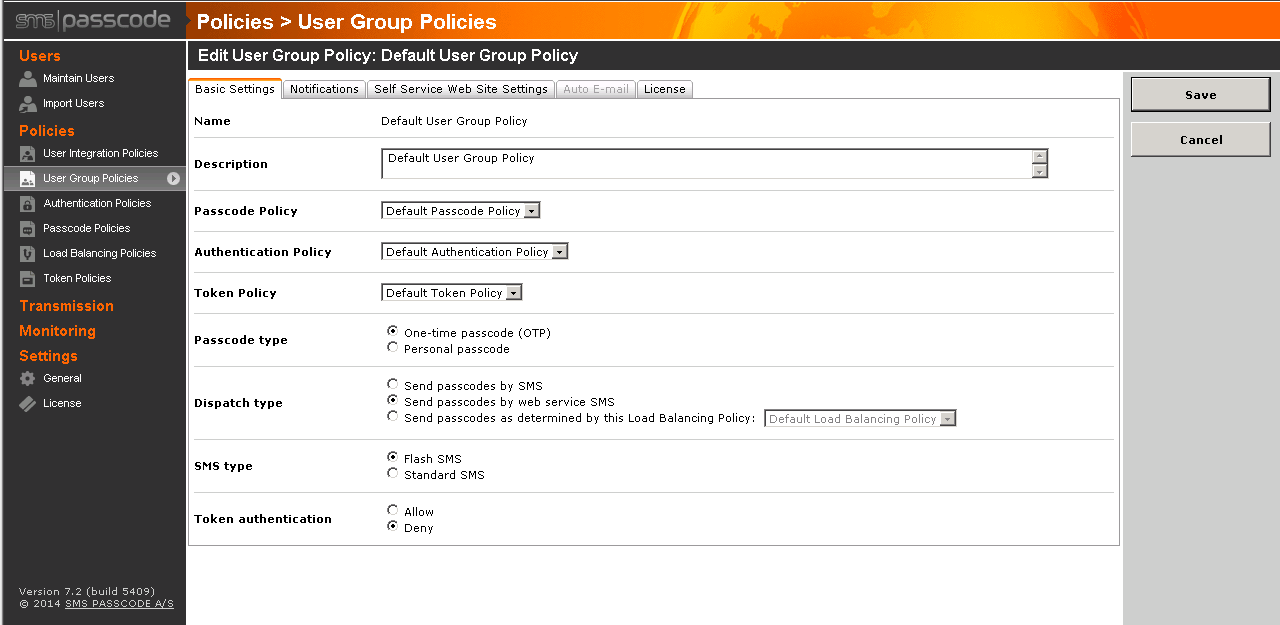The height and width of the screenshot is (625, 1280).
Task: Collapse the Users section
Action: coord(40,56)
